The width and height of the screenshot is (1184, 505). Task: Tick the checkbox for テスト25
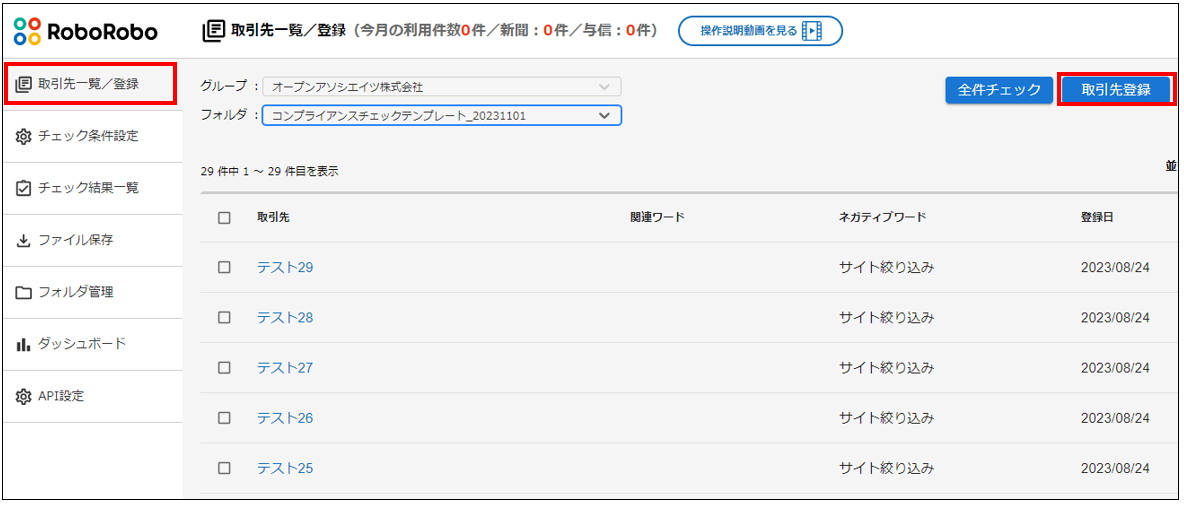point(224,467)
